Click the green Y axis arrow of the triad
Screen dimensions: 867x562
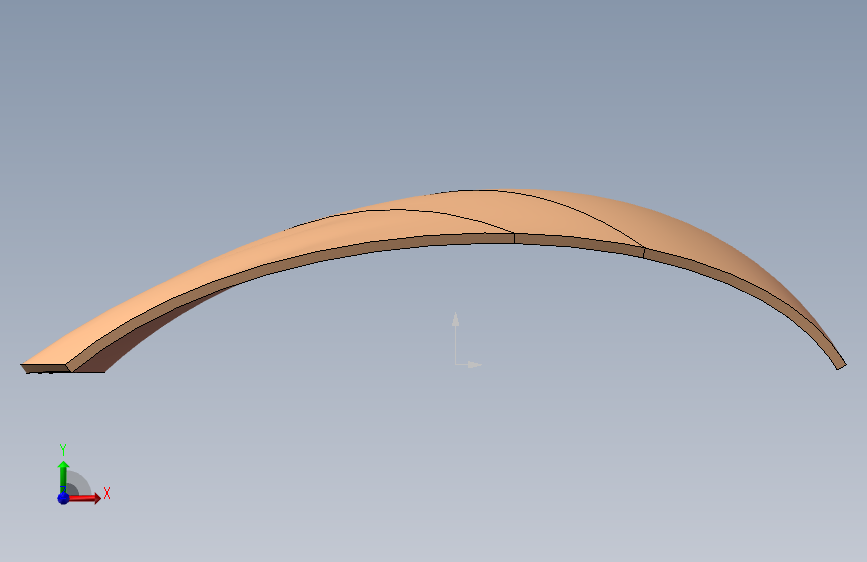click(64, 477)
